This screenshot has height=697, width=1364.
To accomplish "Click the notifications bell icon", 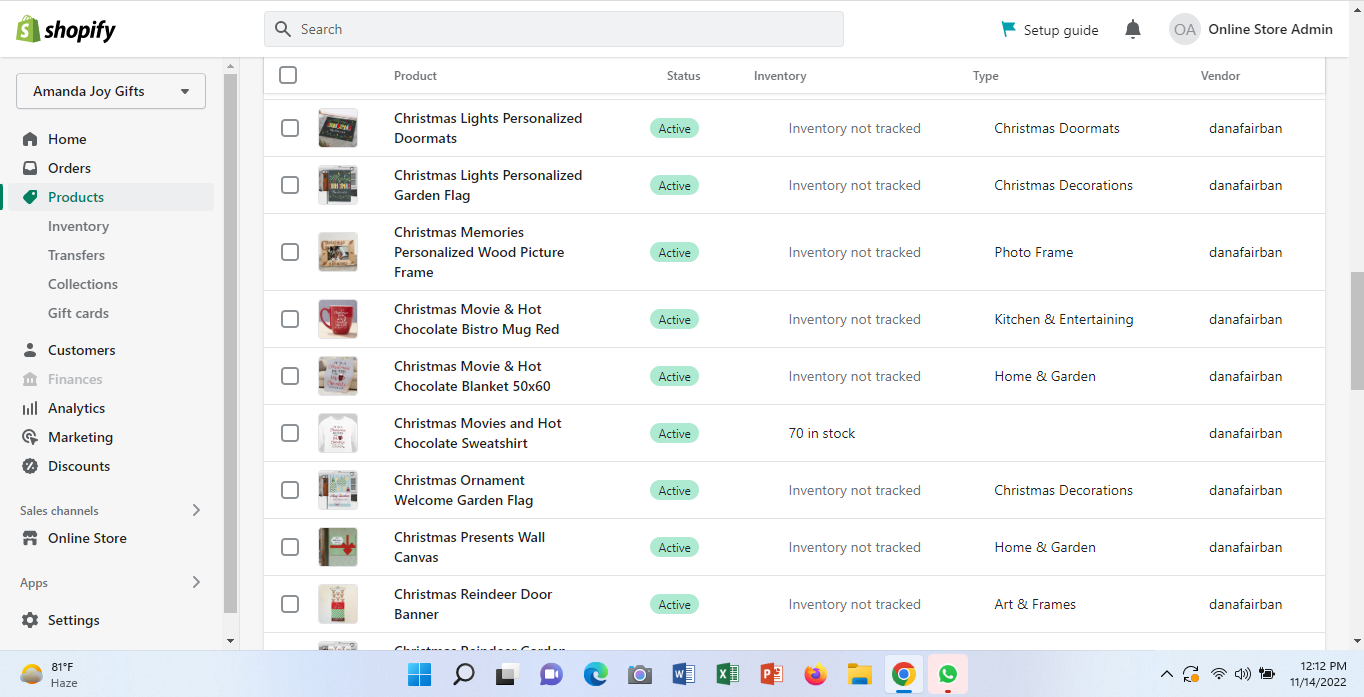I will pos(1132,30).
